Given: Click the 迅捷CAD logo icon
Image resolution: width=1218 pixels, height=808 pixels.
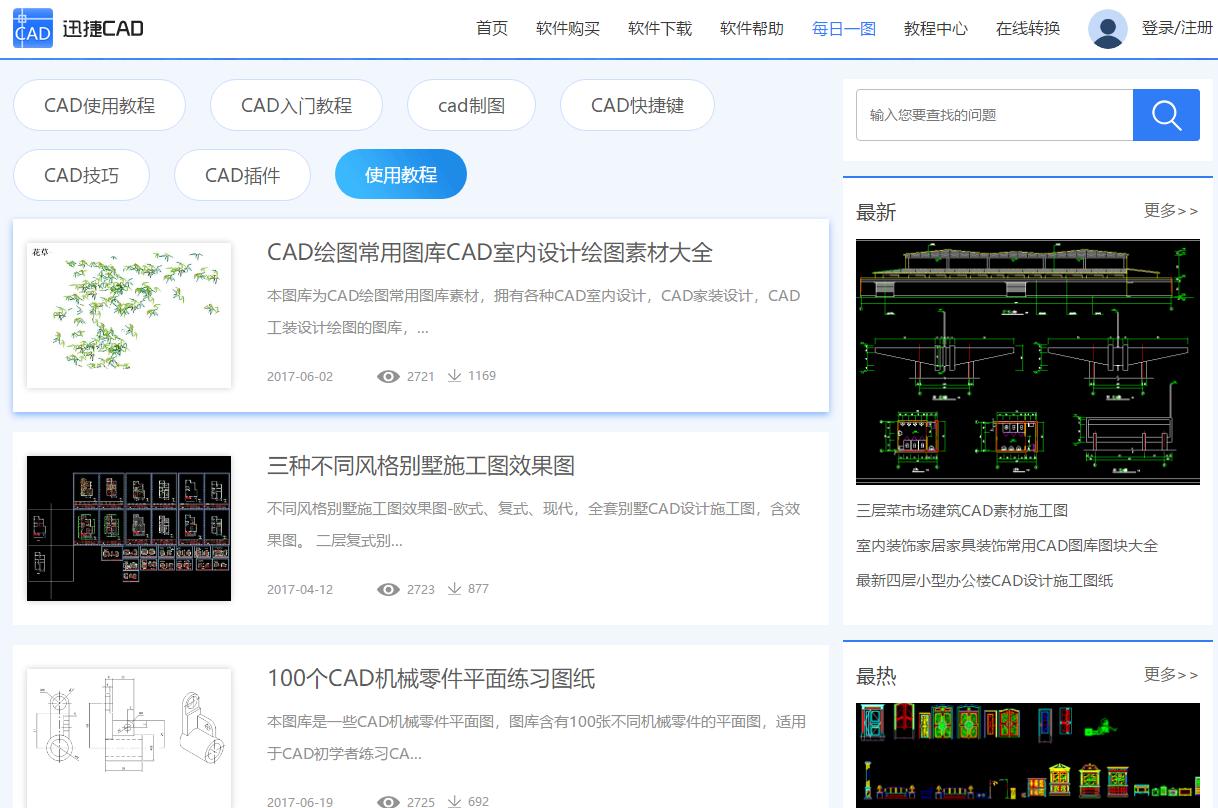Looking at the screenshot, I should (x=31, y=28).
